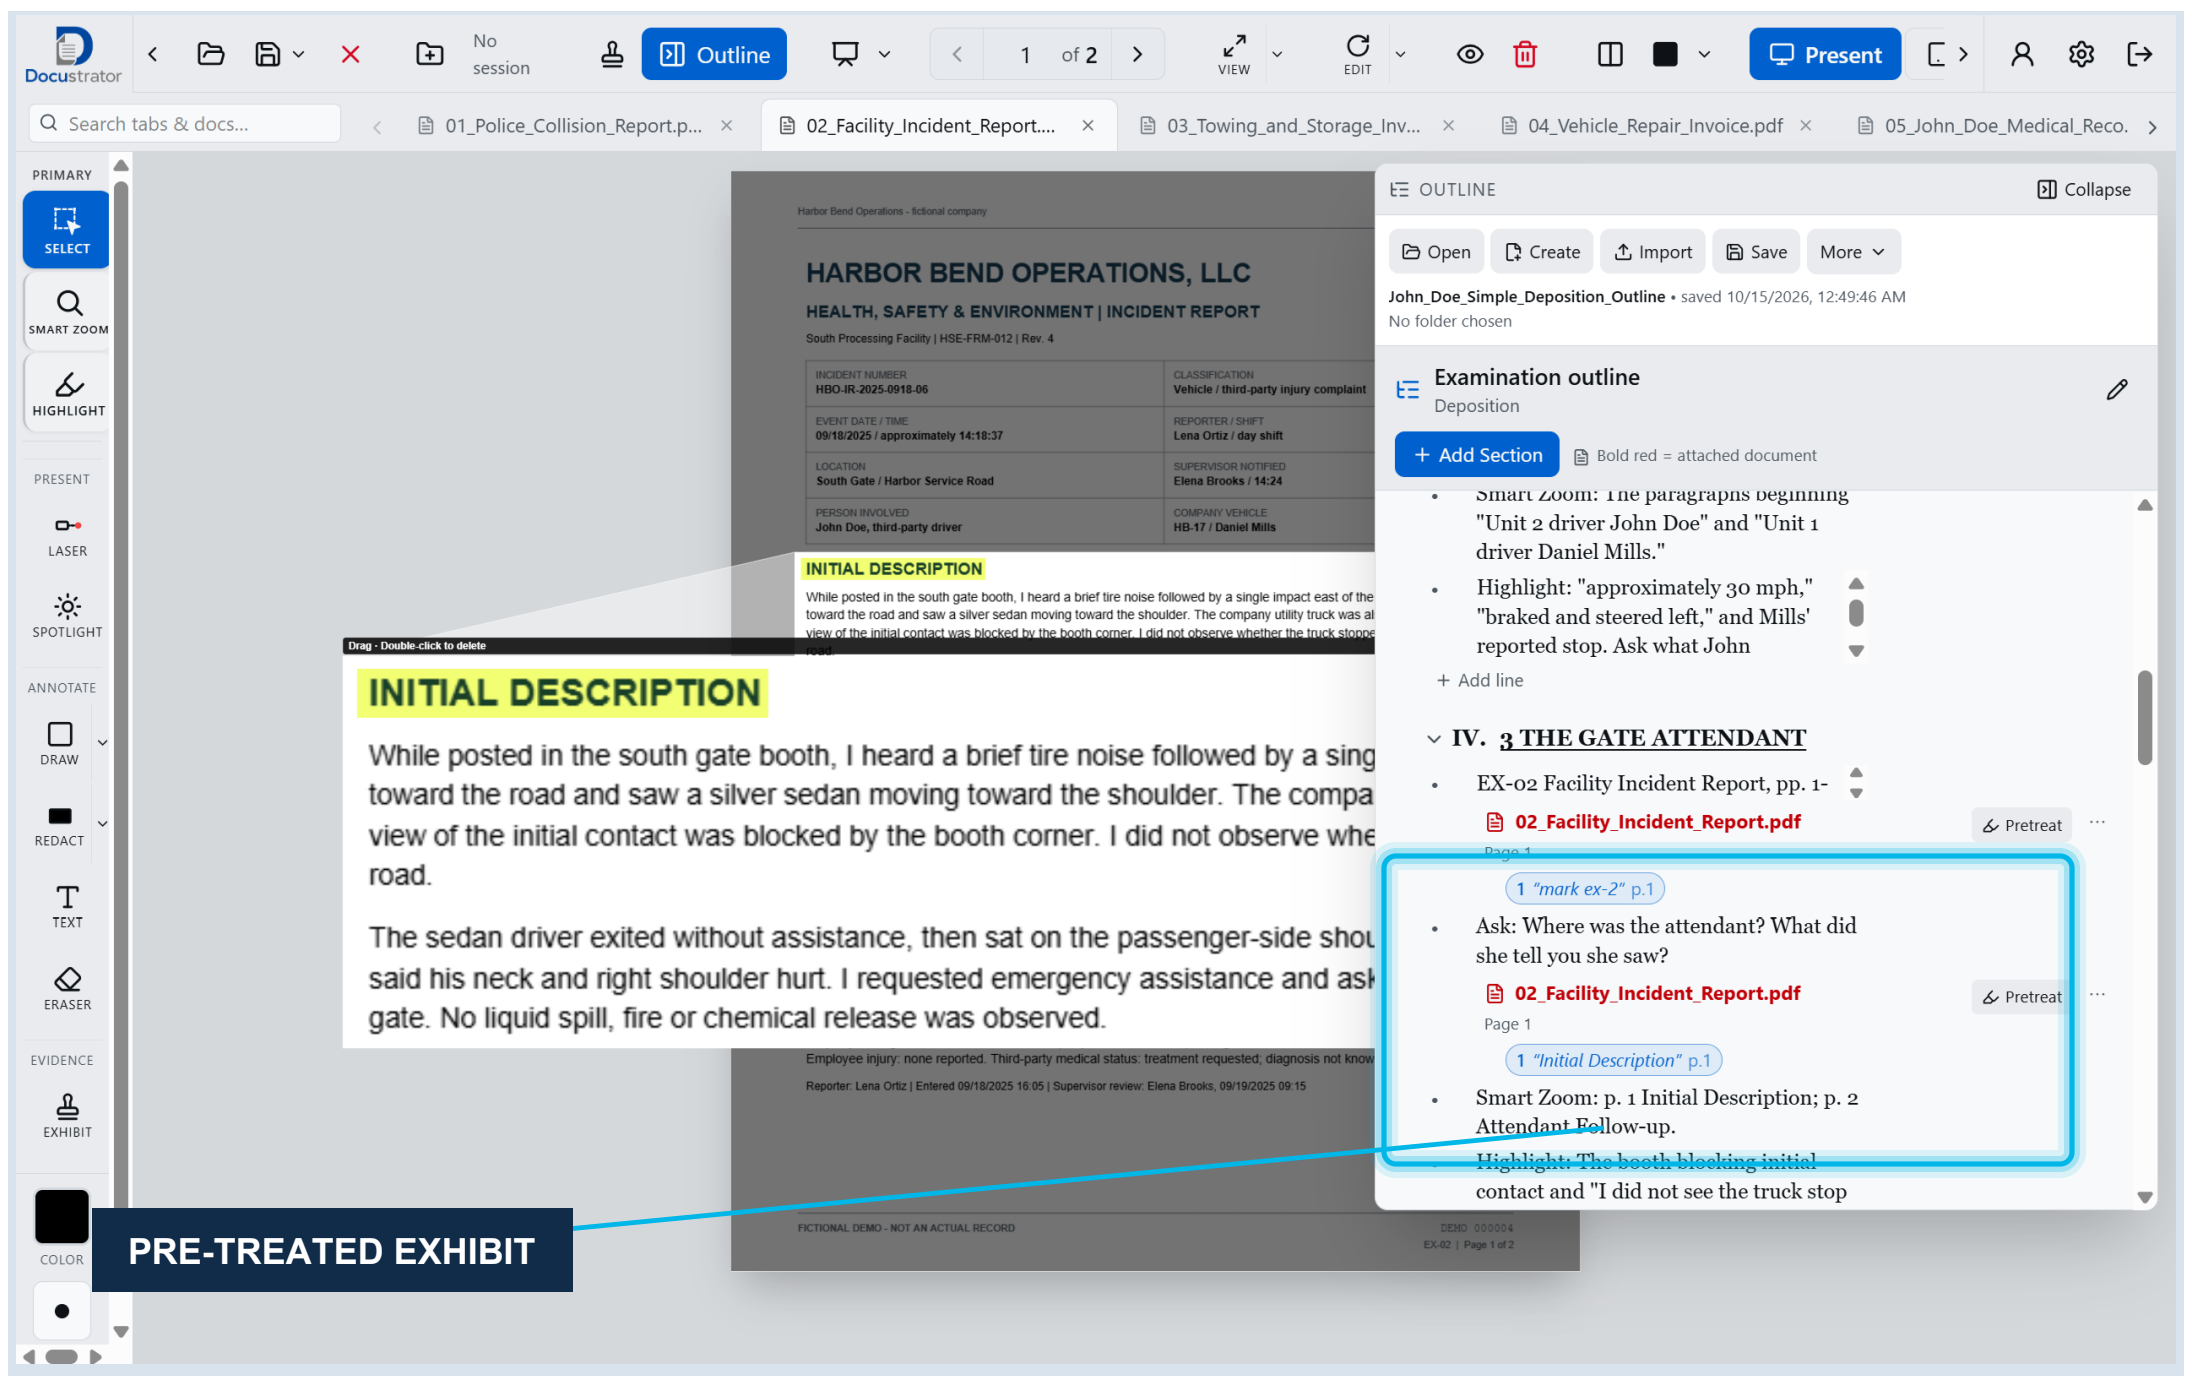Viewport: 2192px width, 1384px height.
Task: Click the sign-out arrow icon
Action: coord(2139,54)
